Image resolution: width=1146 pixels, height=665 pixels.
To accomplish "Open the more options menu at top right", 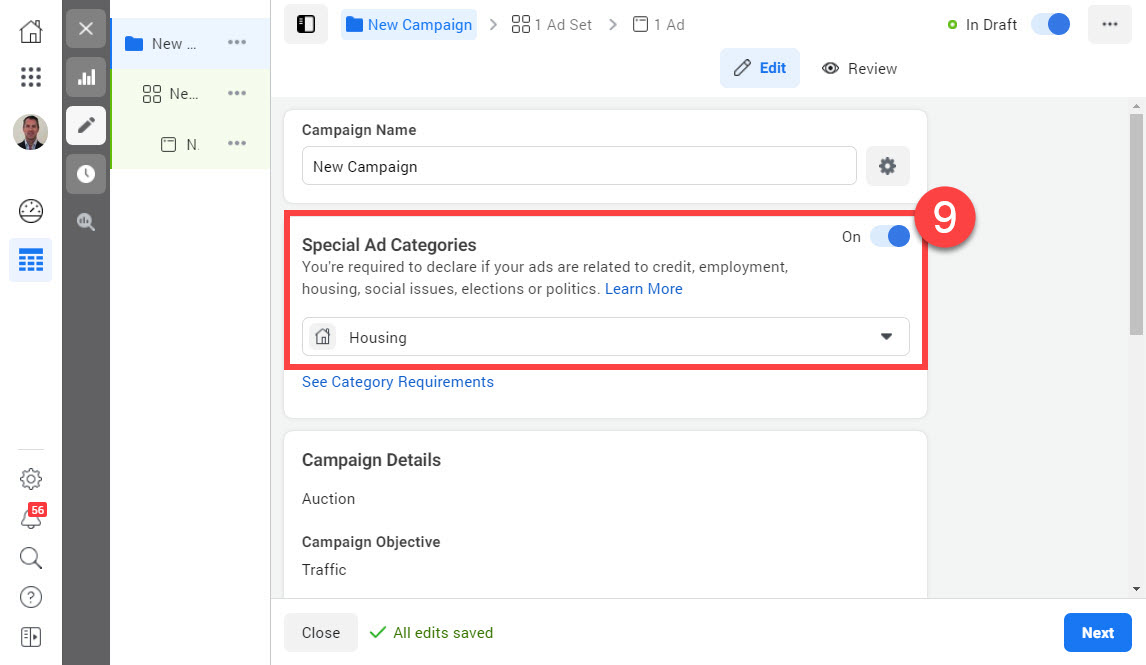I will tap(1109, 23).
